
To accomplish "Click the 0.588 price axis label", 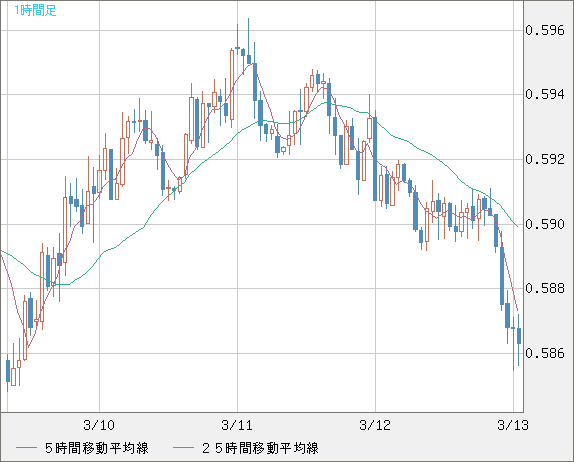I will click(545, 288).
